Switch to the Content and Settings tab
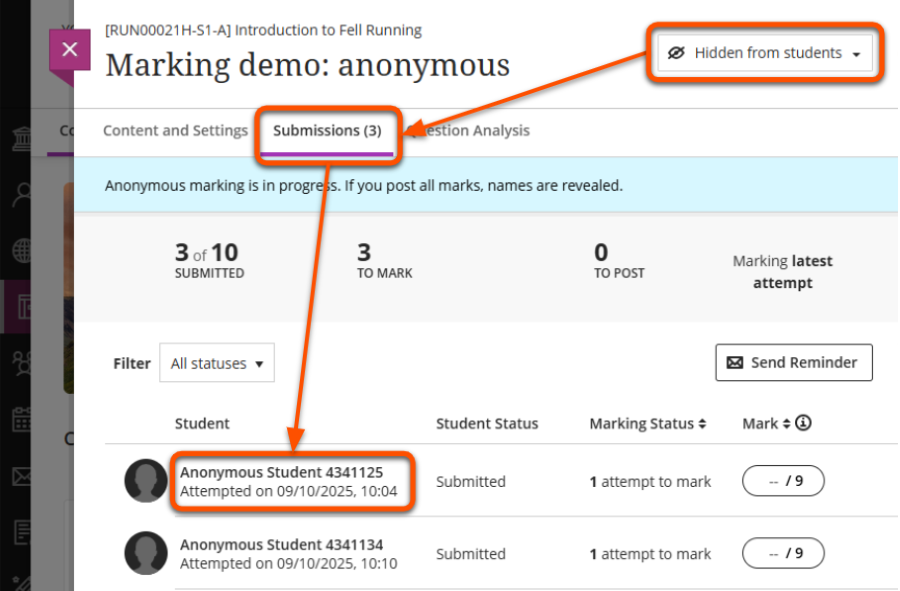This screenshot has height=591, width=900. pyautogui.click(x=175, y=131)
